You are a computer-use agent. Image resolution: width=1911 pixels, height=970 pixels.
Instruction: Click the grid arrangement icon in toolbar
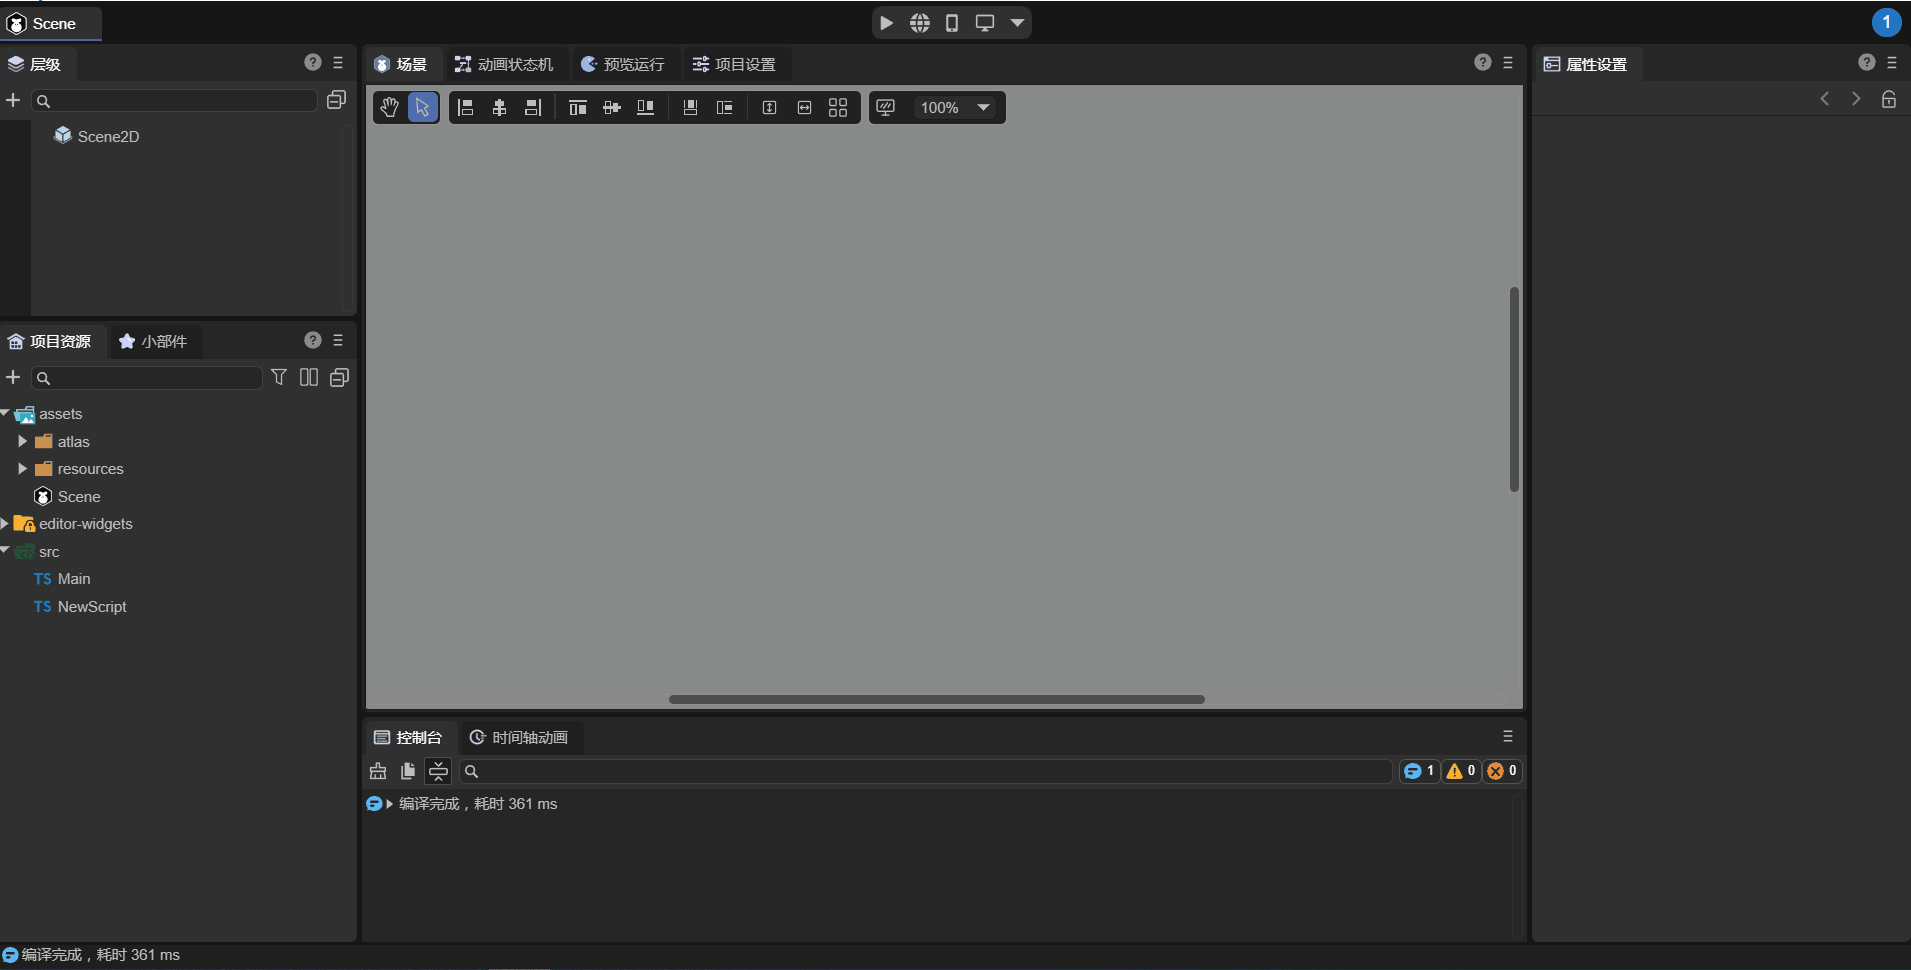click(x=838, y=108)
